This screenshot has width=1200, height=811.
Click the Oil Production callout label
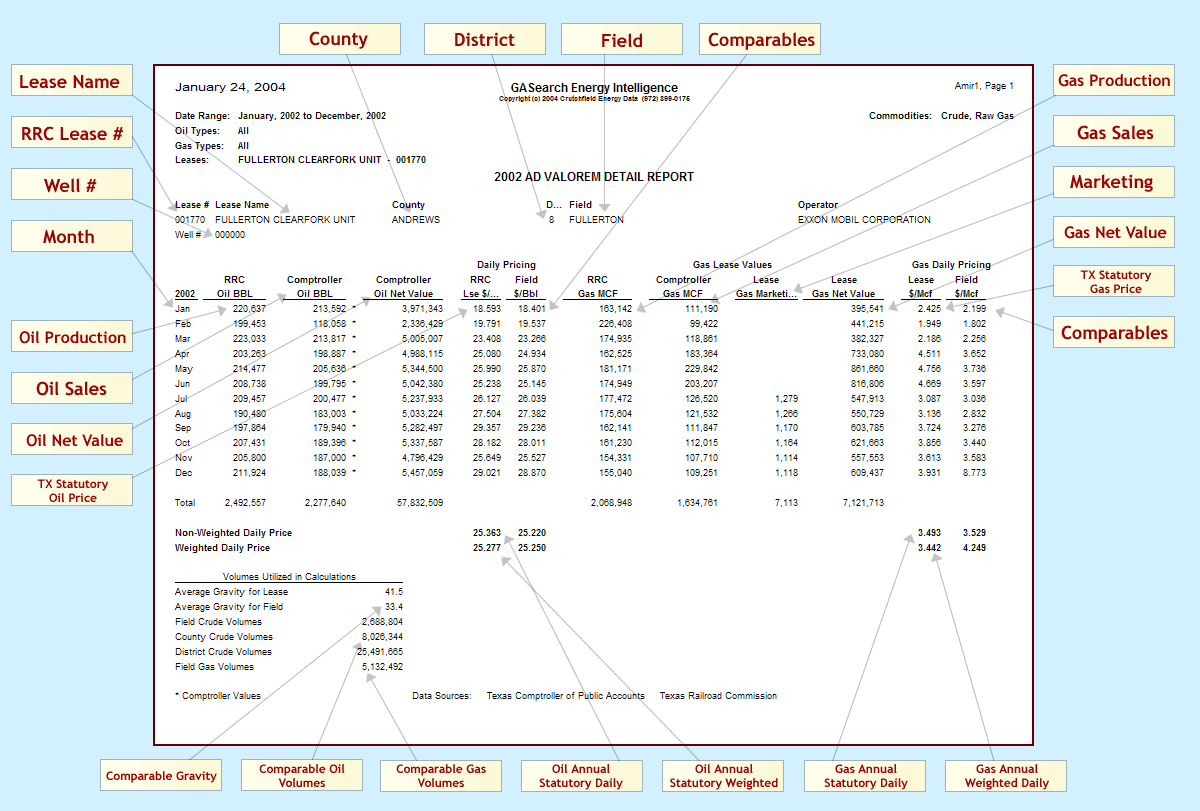click(x=73, y=338)
